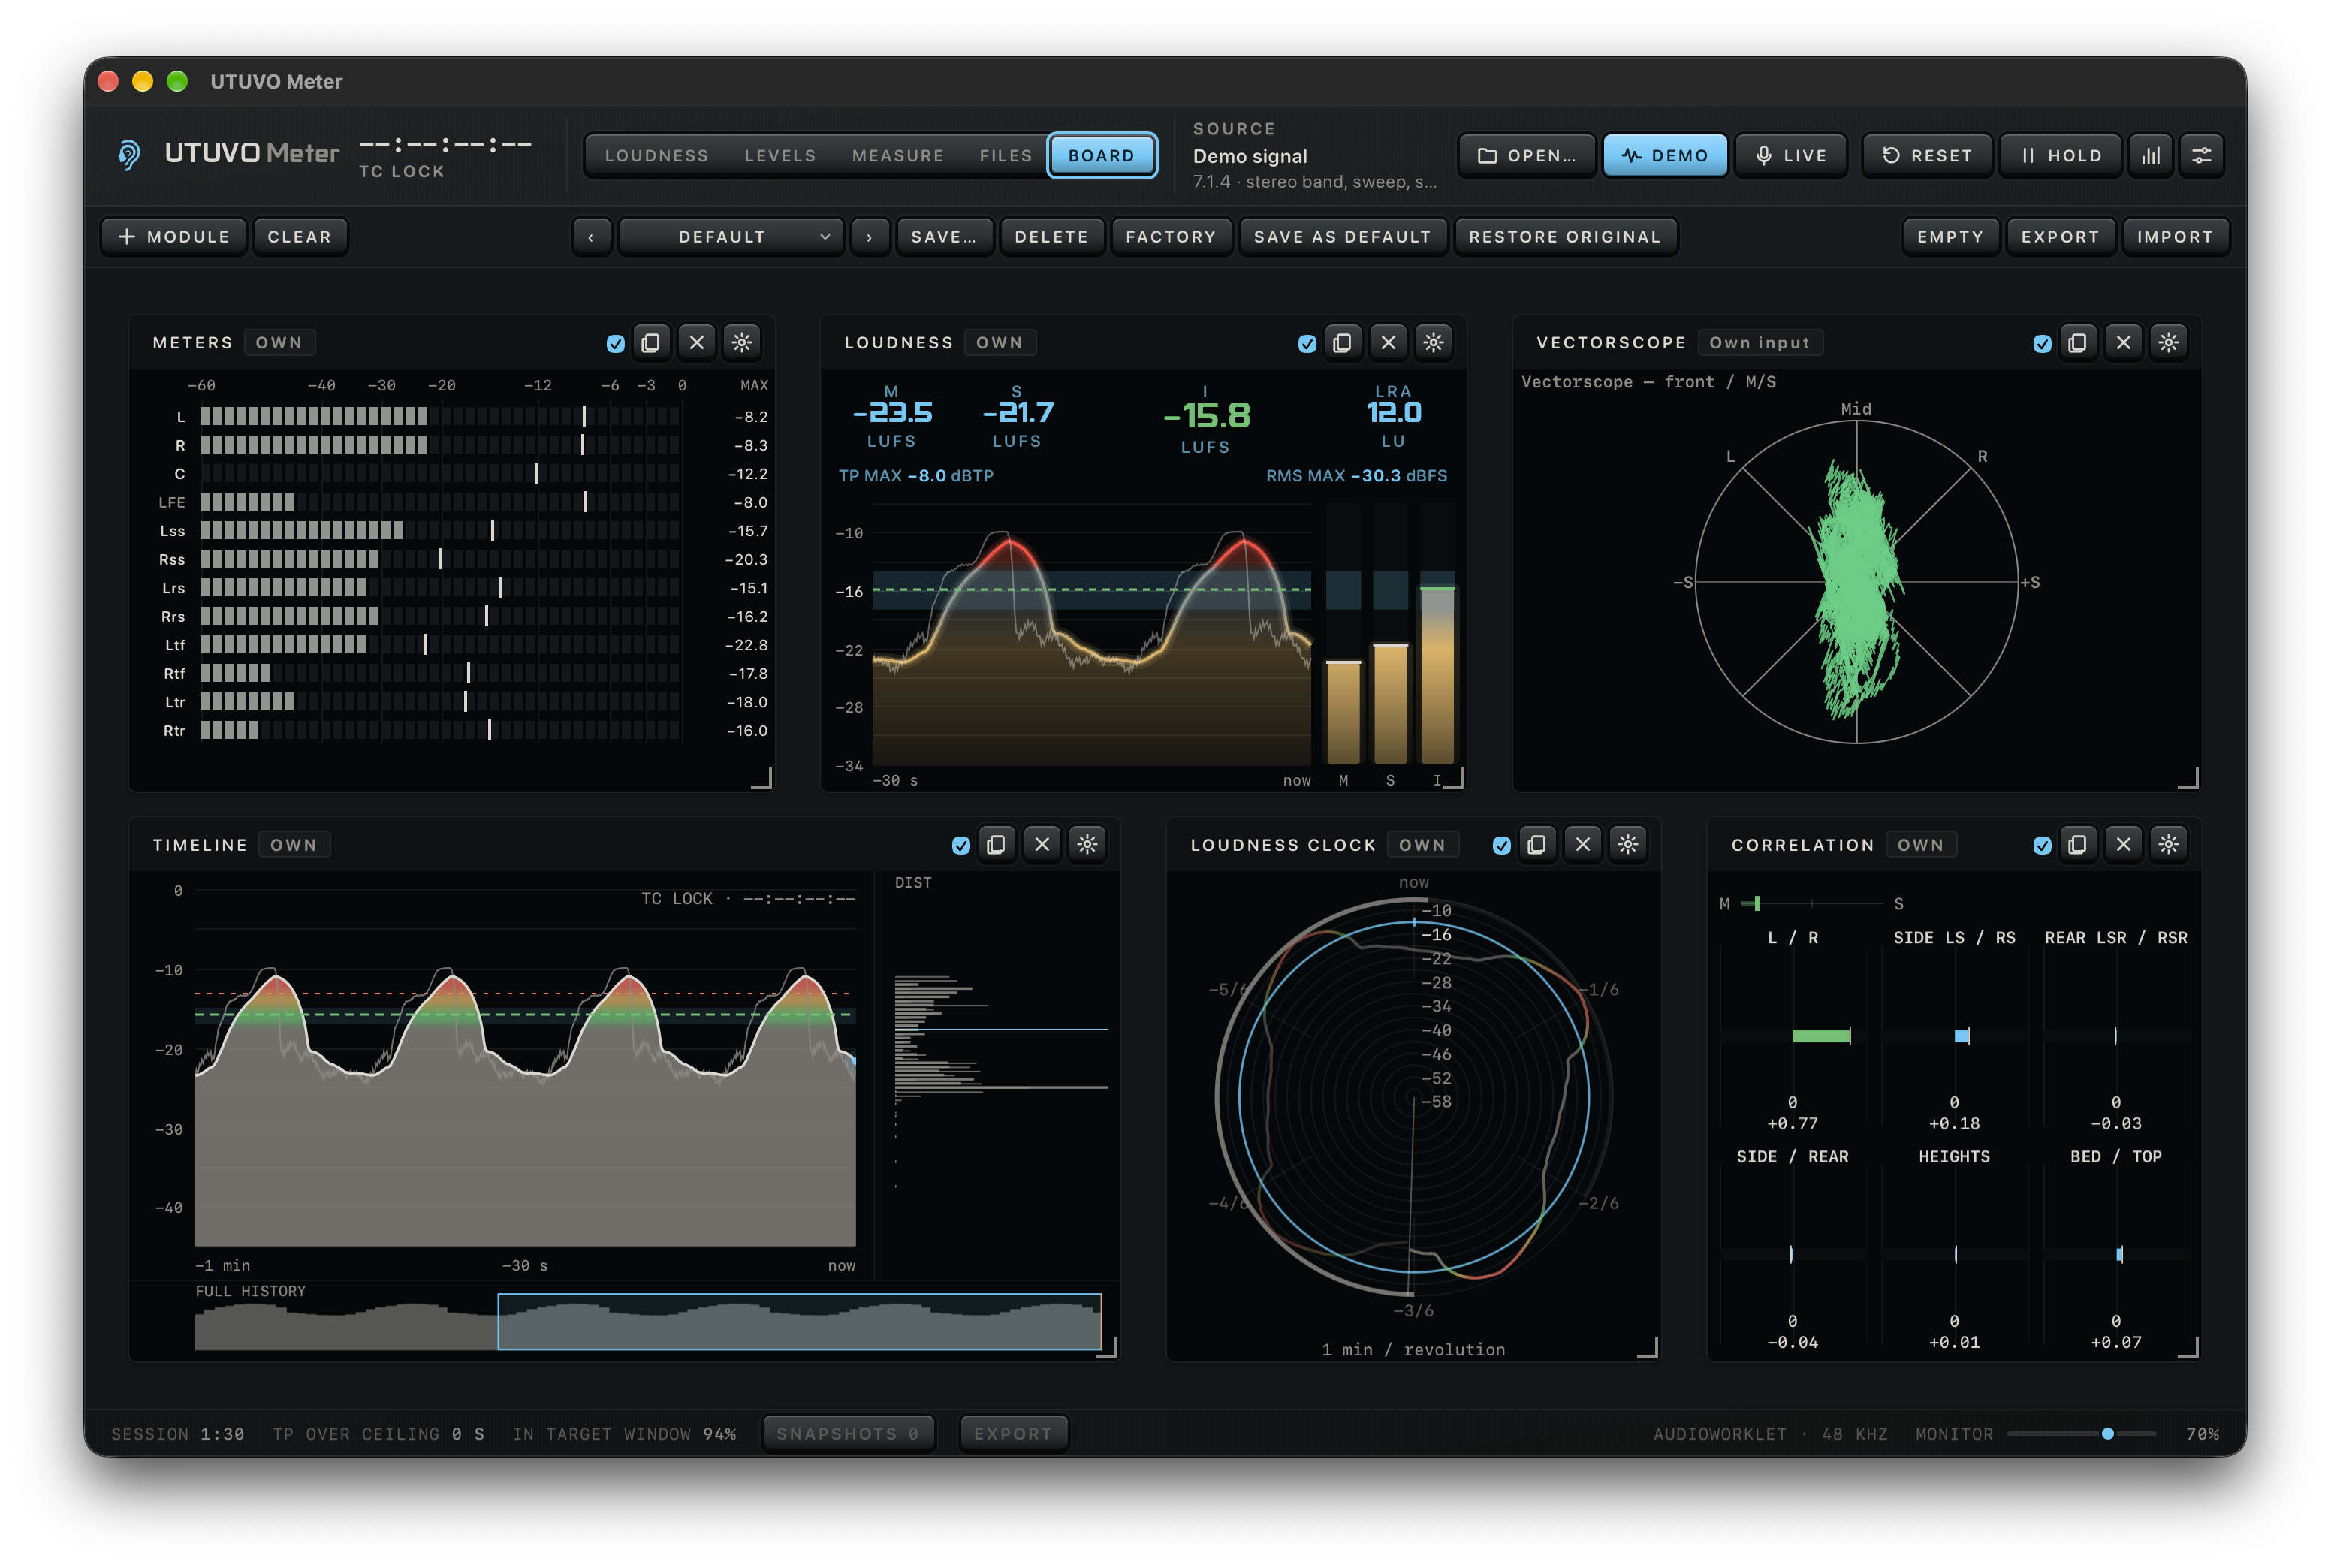The height and width of the screenshot is (1568, 2331).
Task: Switch to the LOUDNESS tab
Action: click(x=657, y=156)
